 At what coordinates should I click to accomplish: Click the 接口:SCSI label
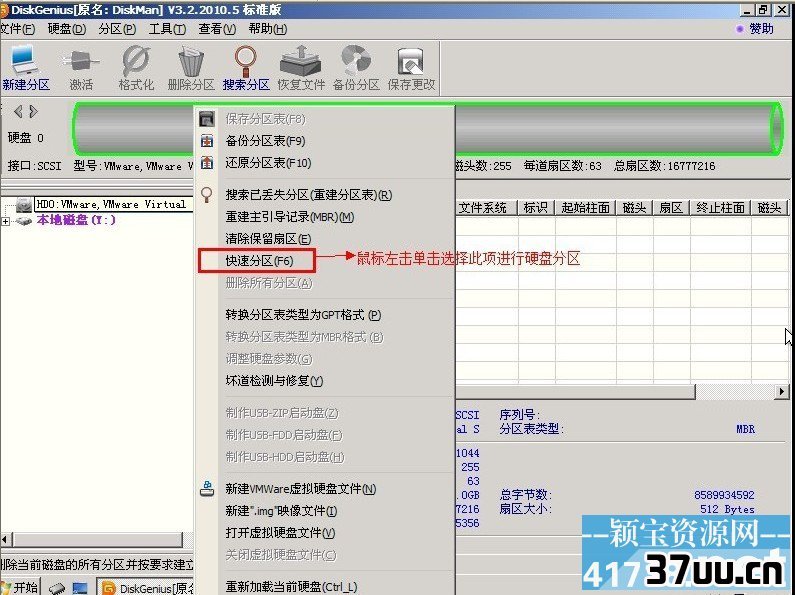[34, 166]
